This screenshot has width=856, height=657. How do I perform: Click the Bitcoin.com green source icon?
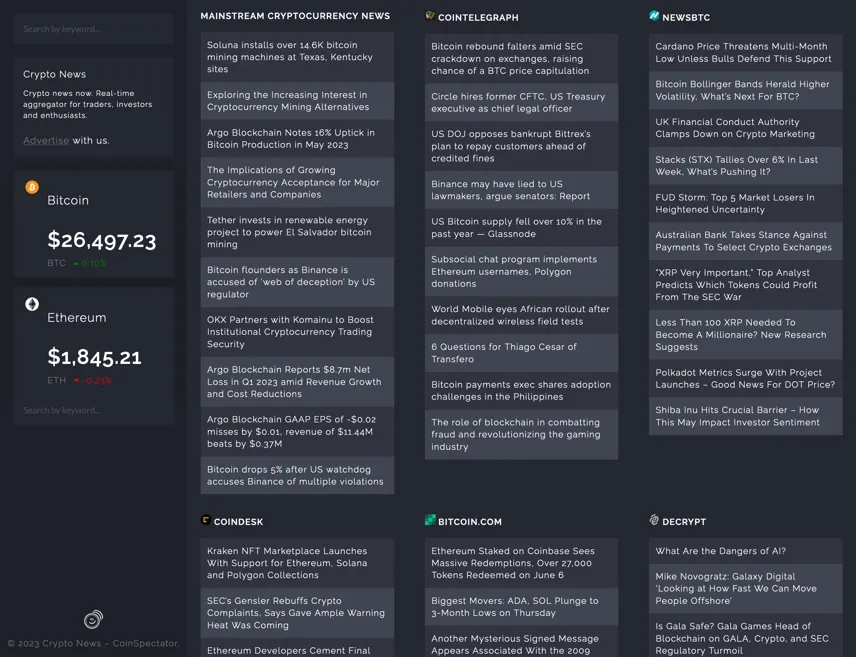[x=430, y=519]
